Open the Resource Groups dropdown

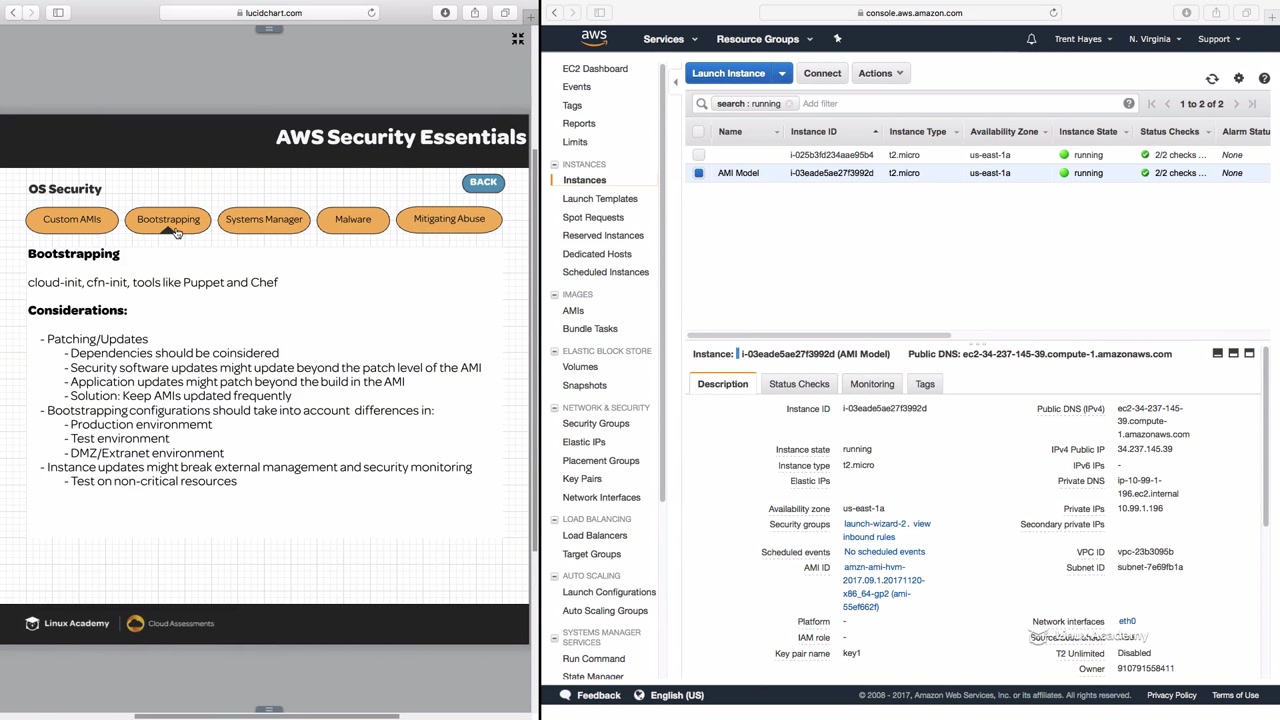tap(764, 39)
